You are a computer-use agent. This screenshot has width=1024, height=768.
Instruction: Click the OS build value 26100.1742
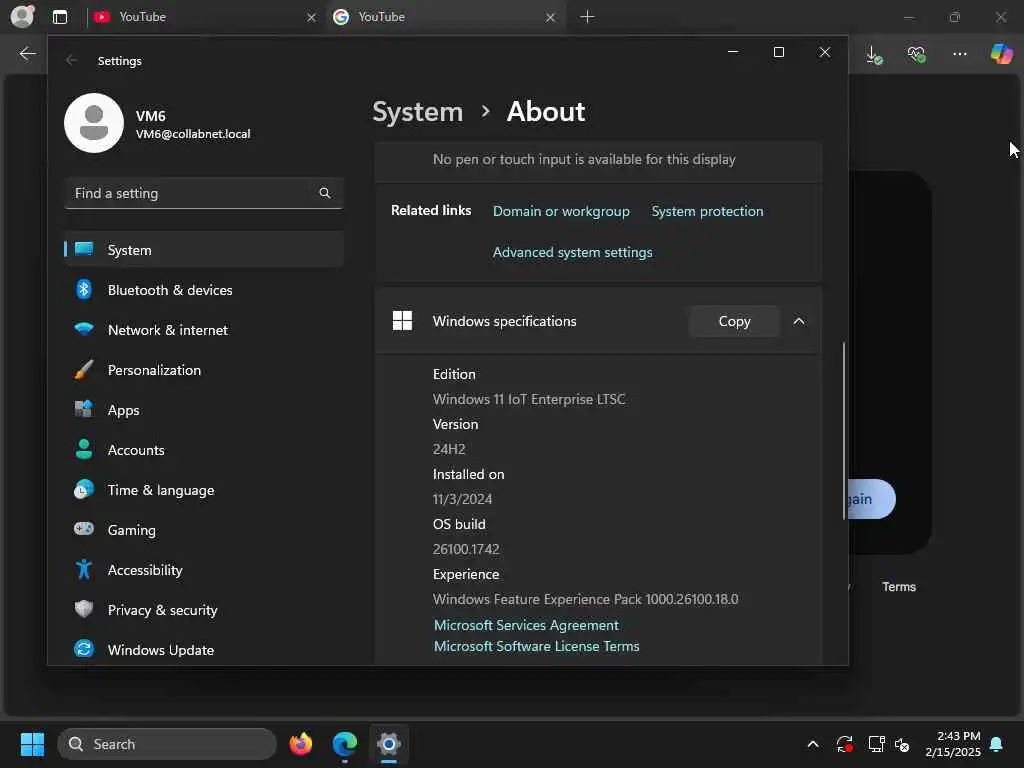466,549
